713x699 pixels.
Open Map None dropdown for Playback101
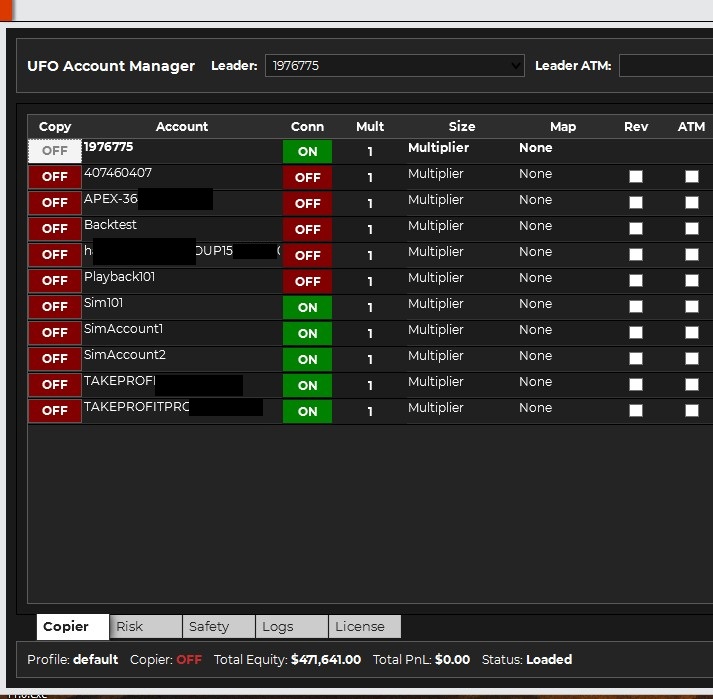coord(536,277)
